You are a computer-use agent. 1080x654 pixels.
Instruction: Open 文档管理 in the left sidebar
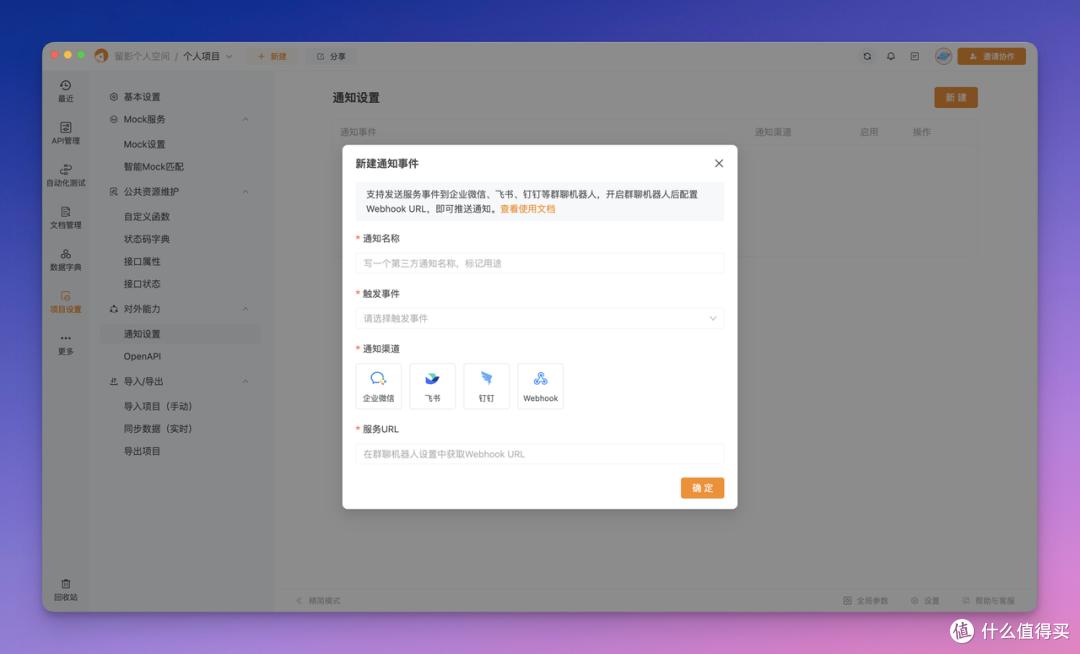point(65,218)
